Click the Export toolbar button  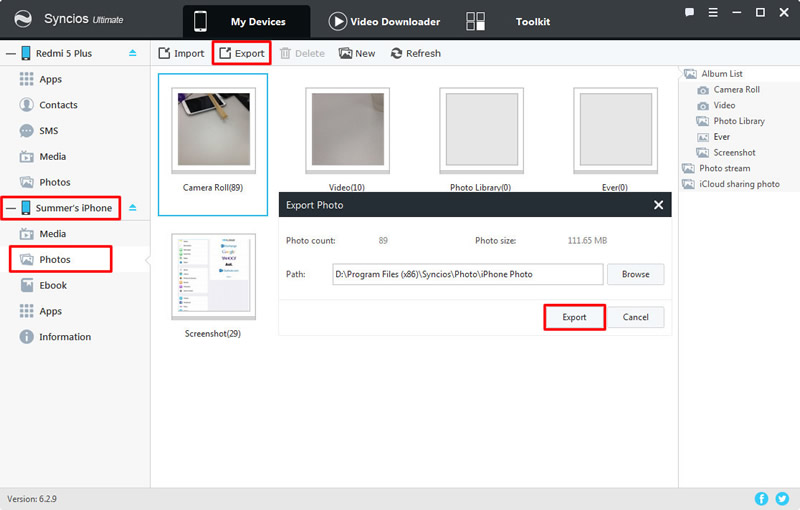click(x=242, y=53)
